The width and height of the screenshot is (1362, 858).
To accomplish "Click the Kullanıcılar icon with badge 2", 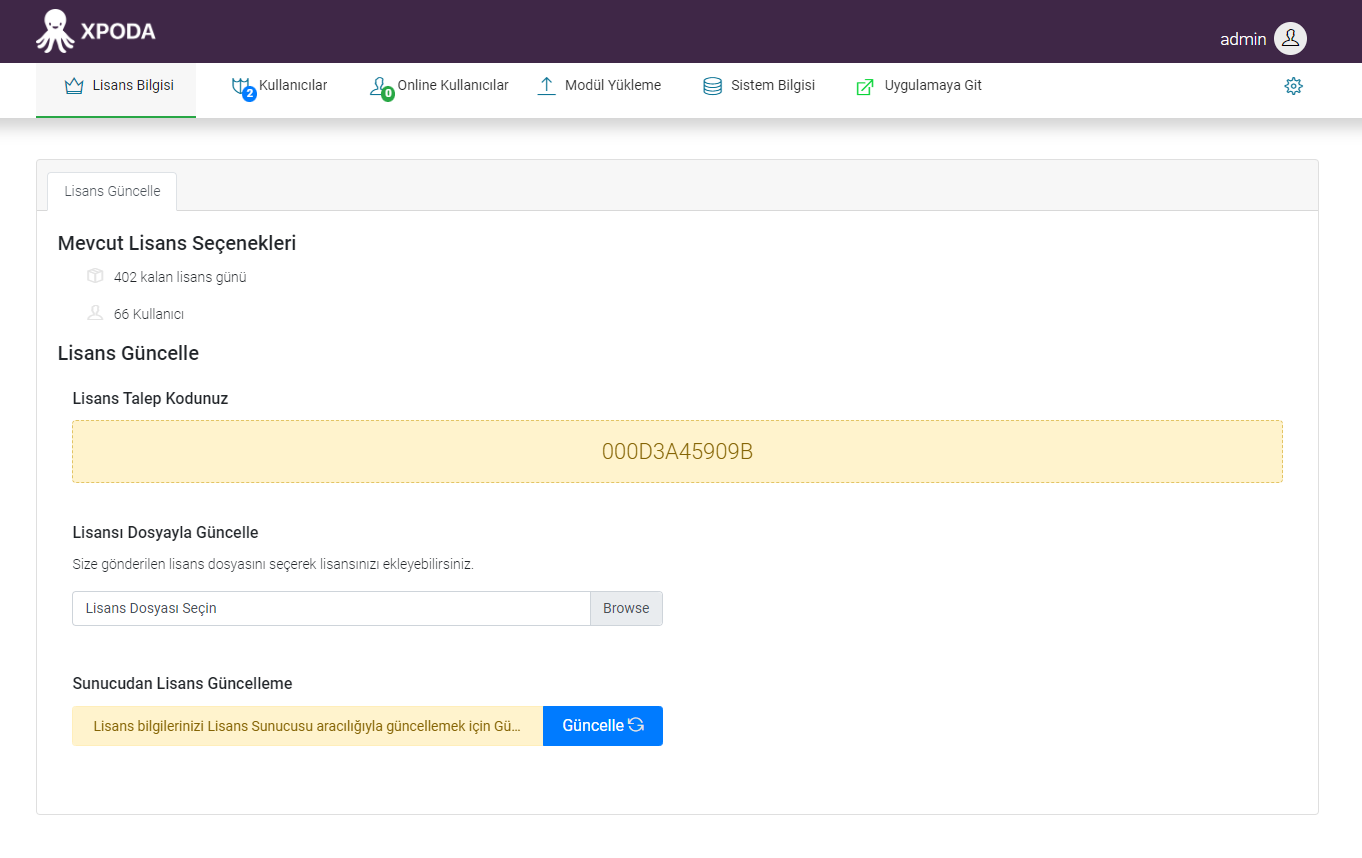I will (242, 88).
